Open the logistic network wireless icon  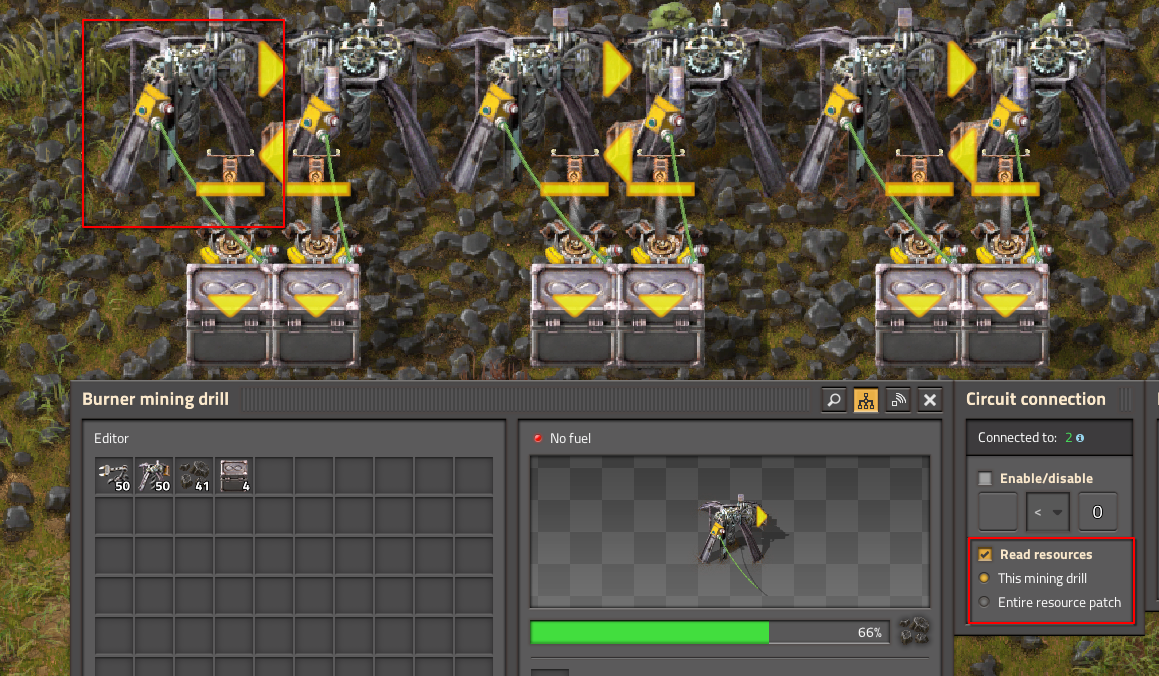tap(898, 400)
